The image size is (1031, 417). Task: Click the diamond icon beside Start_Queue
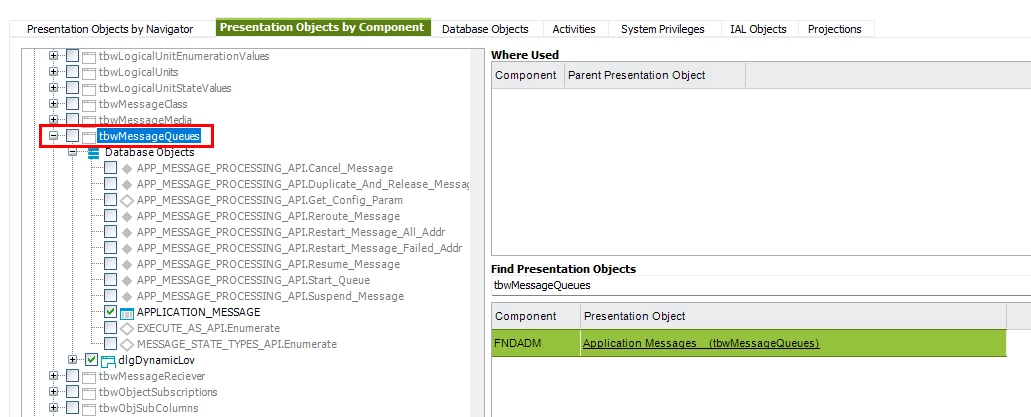click(x=127, y=280)
